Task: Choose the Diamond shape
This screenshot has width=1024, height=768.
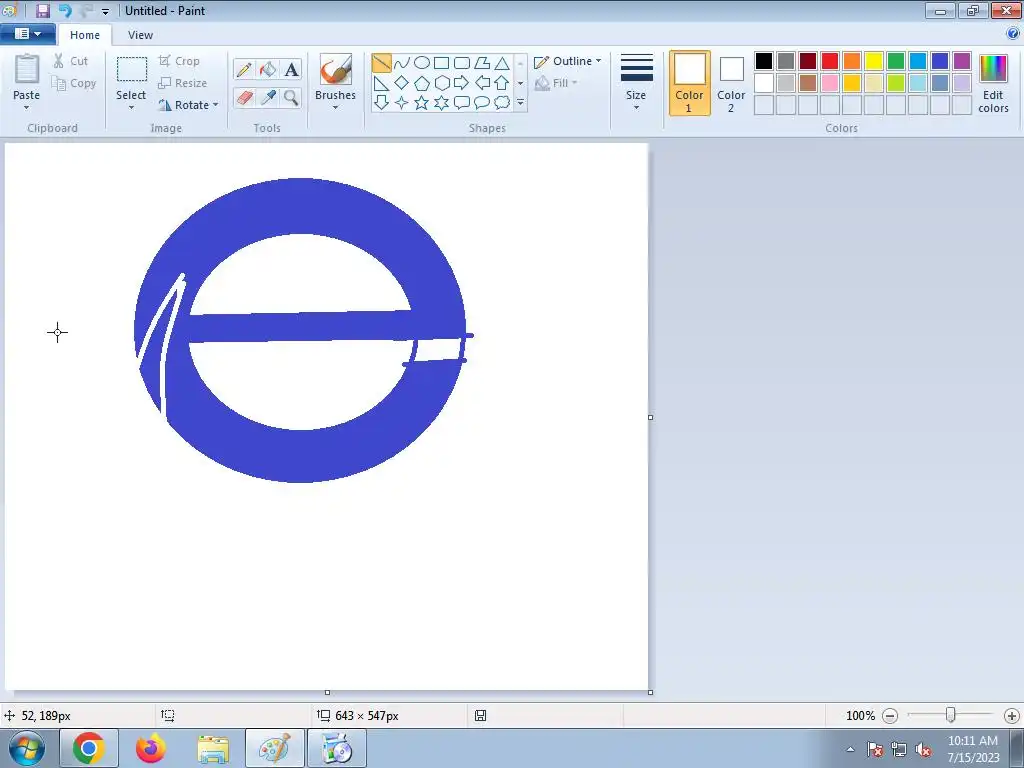Action: (x=402, y=83)
